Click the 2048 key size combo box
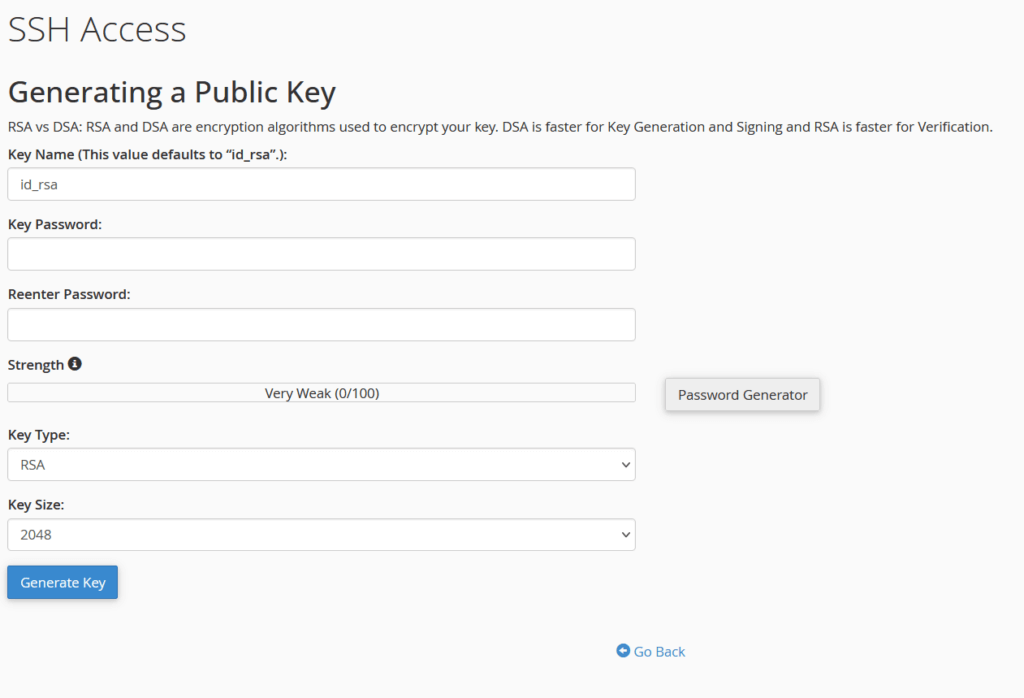This screenshot has height=698, width=1024. (x=320, y=534)
